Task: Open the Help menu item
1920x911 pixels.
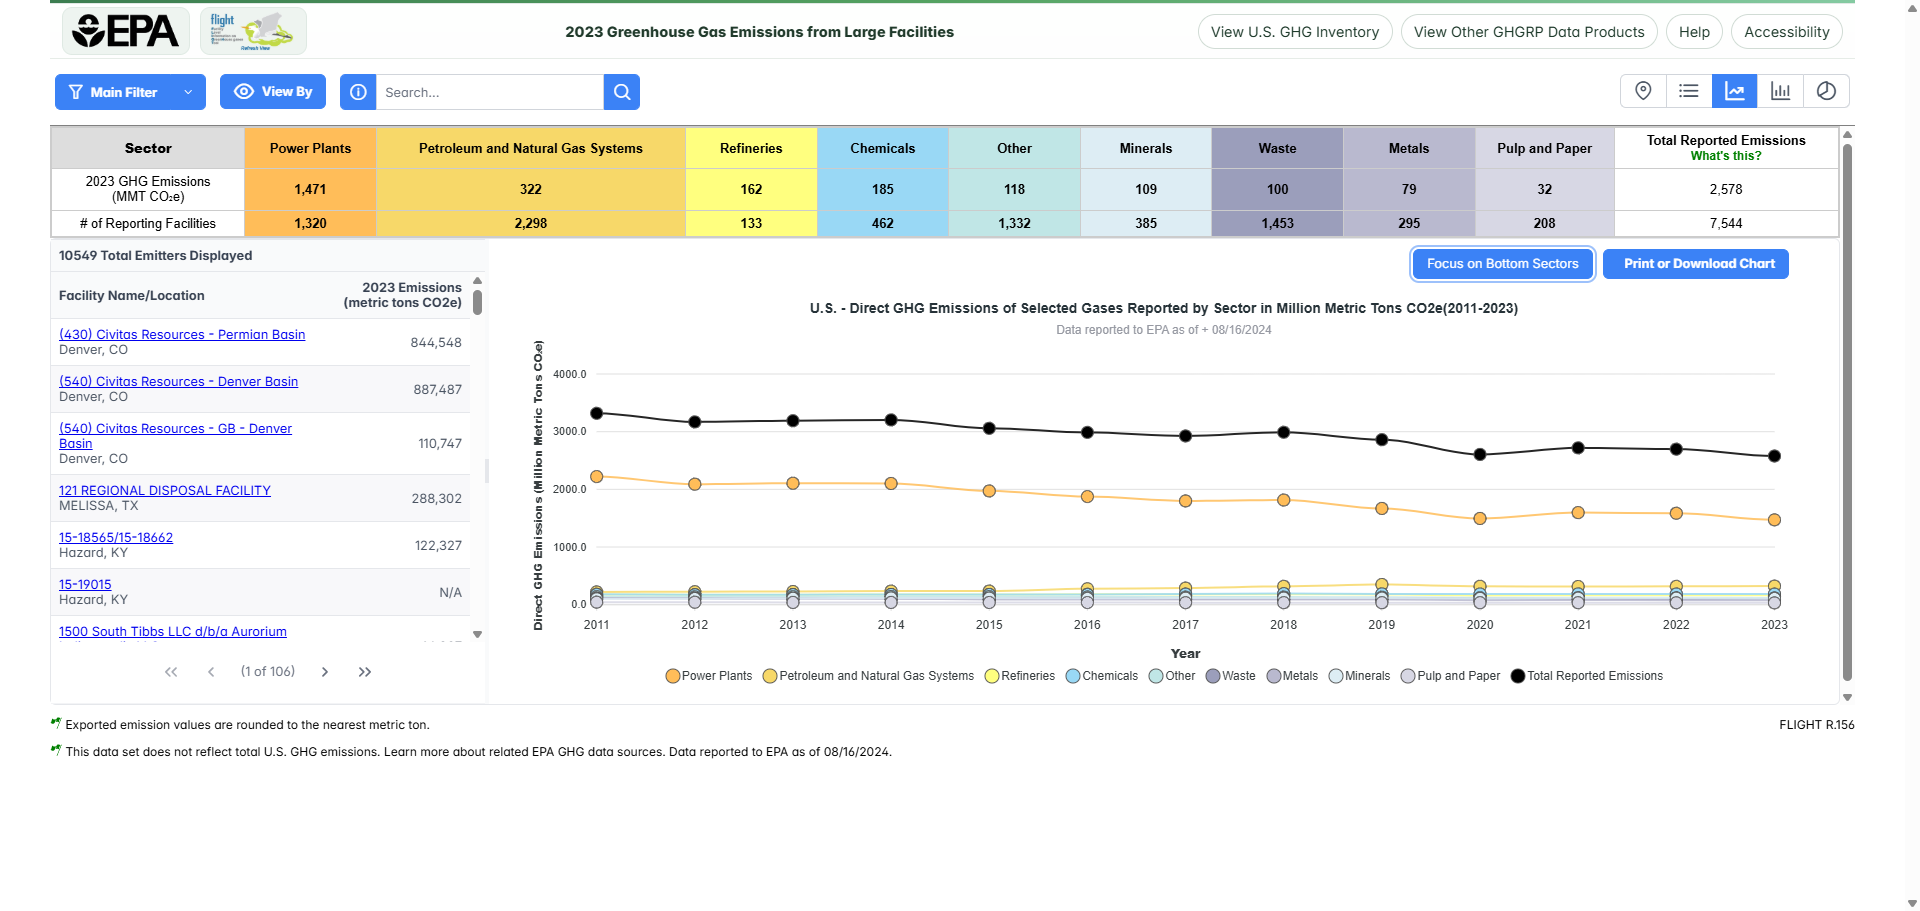Action: click(1694, 32)
